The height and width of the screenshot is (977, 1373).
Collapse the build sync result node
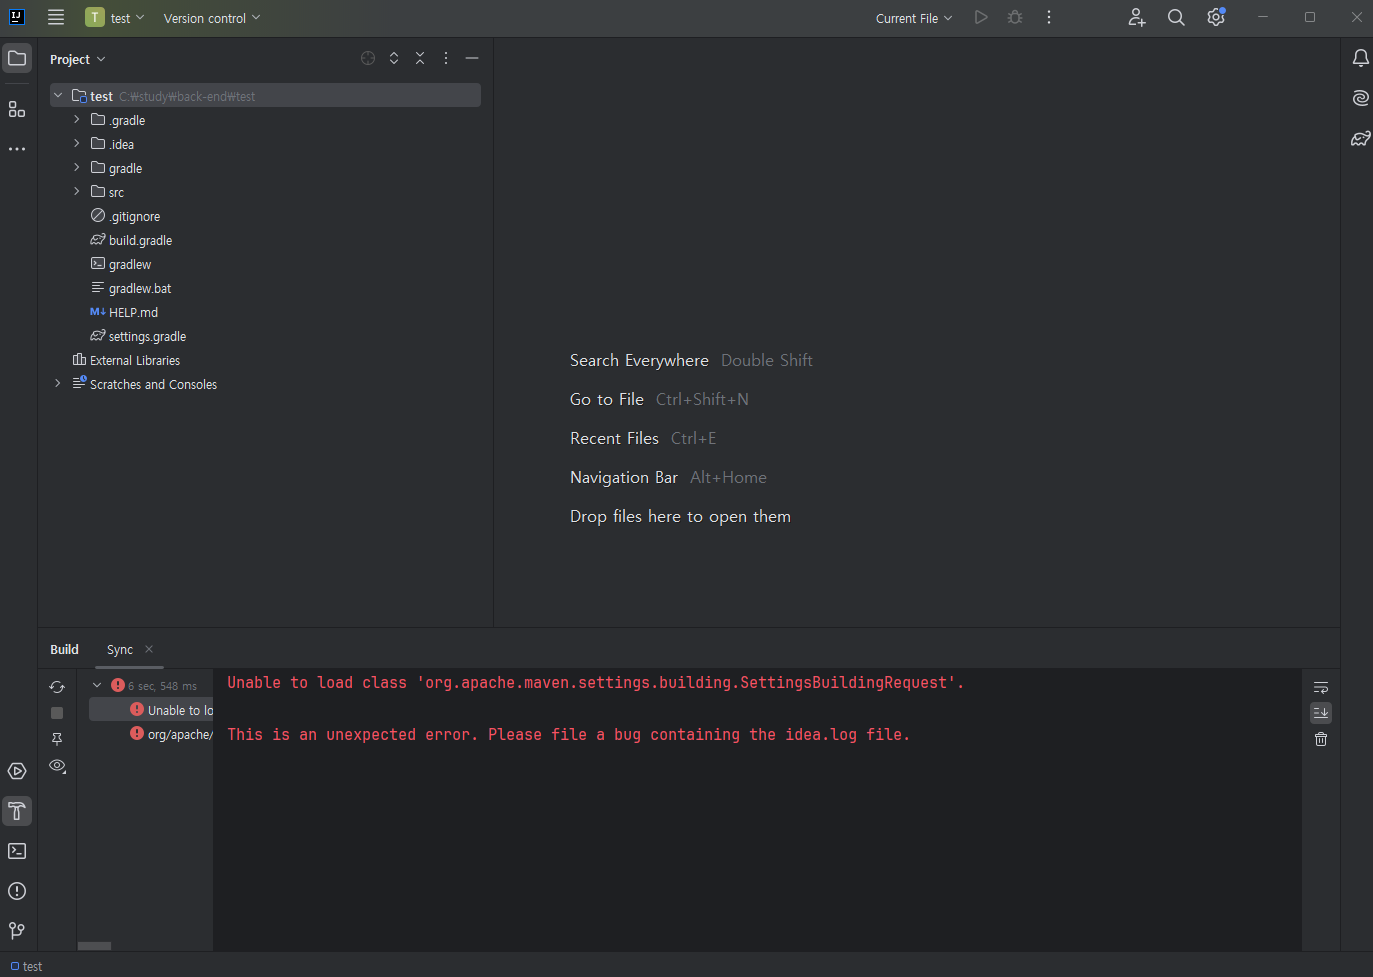pos(97,686)
